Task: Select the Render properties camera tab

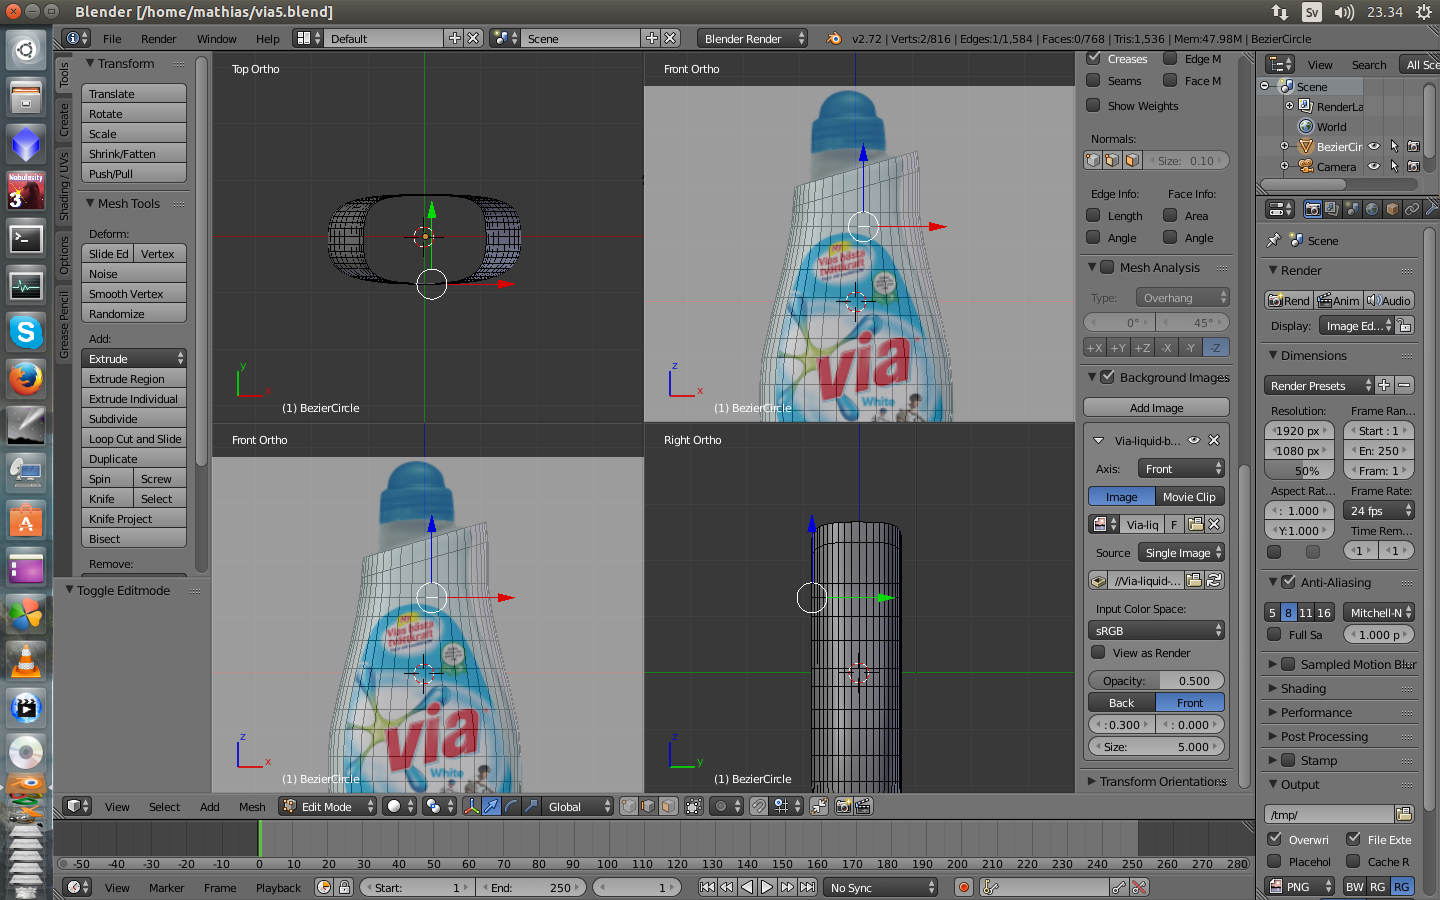Action: (x=1313, y=209)
